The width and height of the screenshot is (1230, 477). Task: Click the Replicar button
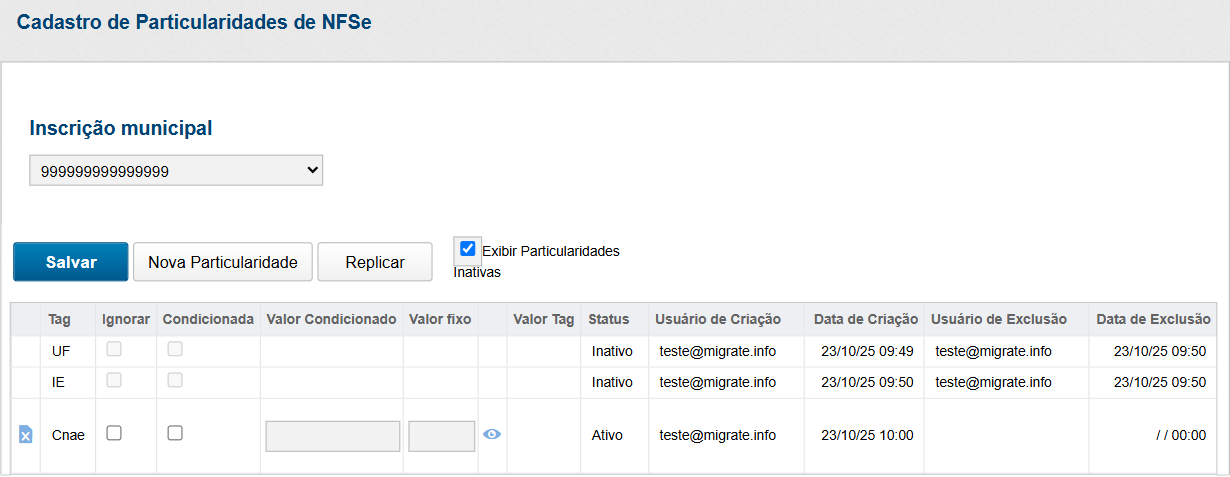[374, 262]
